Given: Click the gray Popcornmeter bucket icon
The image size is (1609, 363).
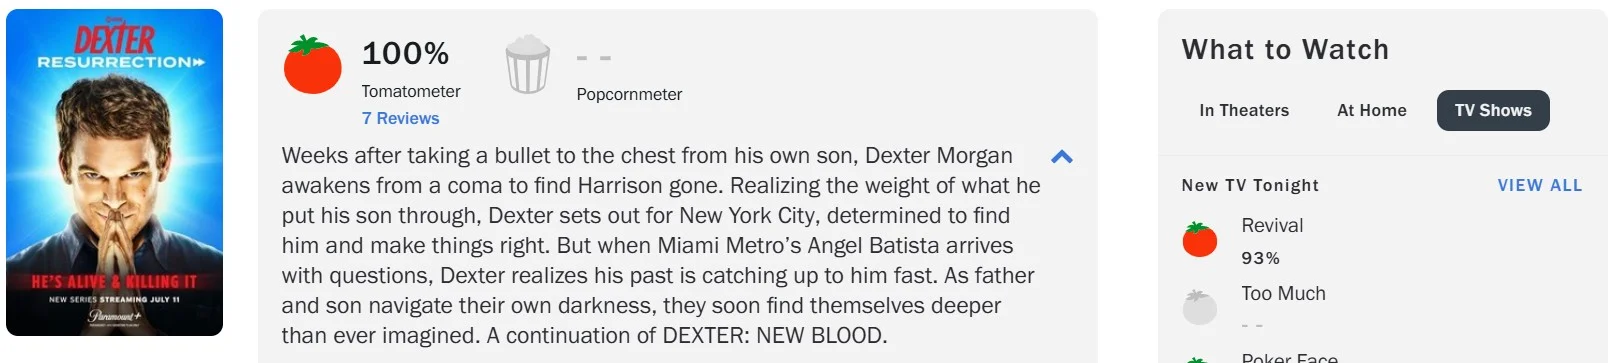Looking at the screenshot, I should point(527,64).
